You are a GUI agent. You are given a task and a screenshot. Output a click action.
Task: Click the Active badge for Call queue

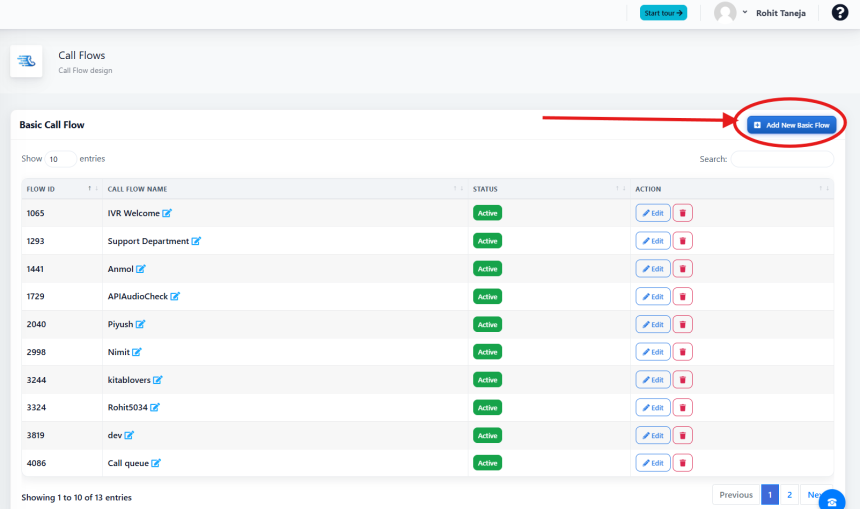(x=487, y=463)
